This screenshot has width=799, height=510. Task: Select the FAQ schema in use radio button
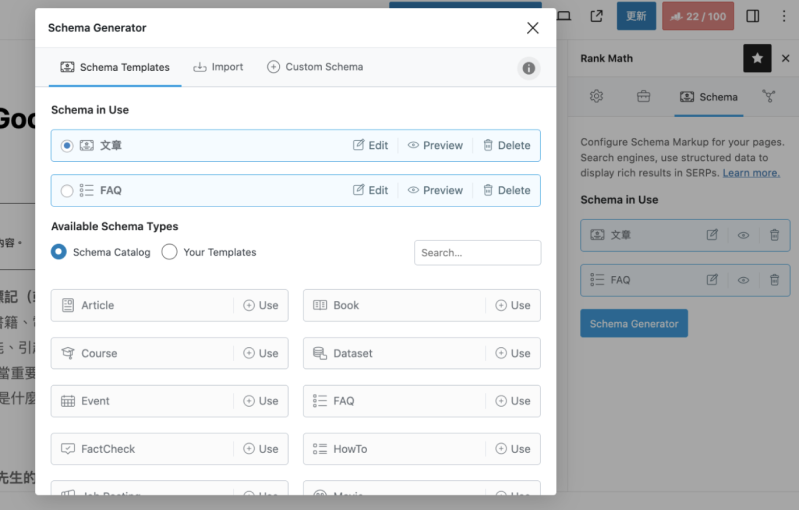tap(67, 191)
